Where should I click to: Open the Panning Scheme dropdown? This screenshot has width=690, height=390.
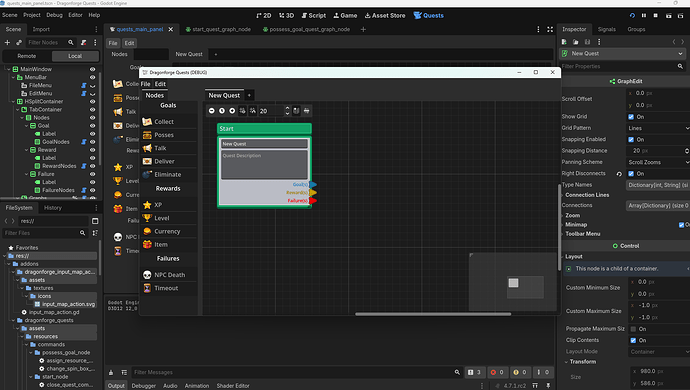tap(658, 162)
